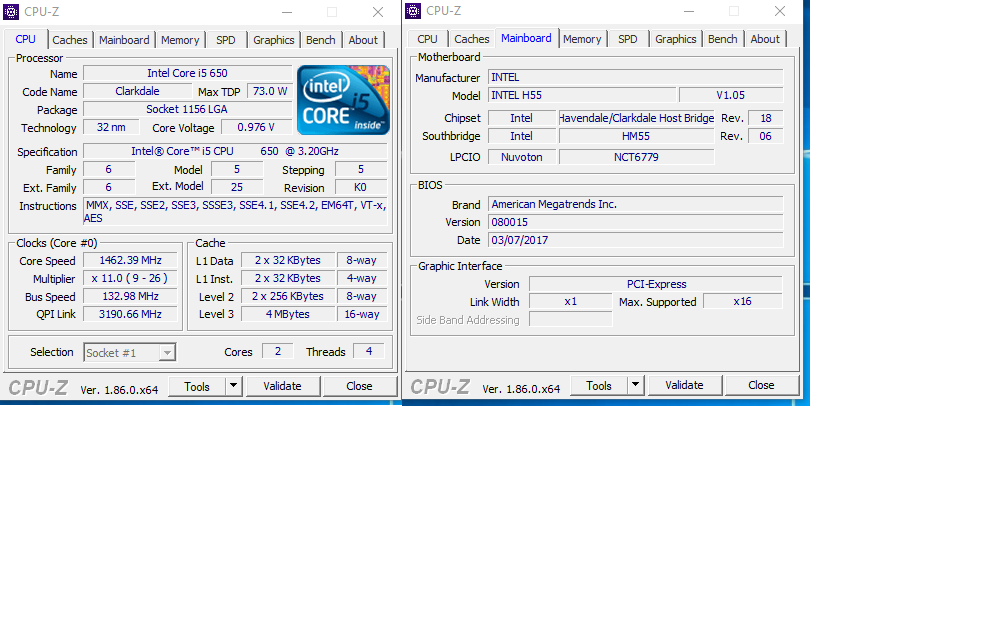Open Memory tab in right window

coord(582,39)
